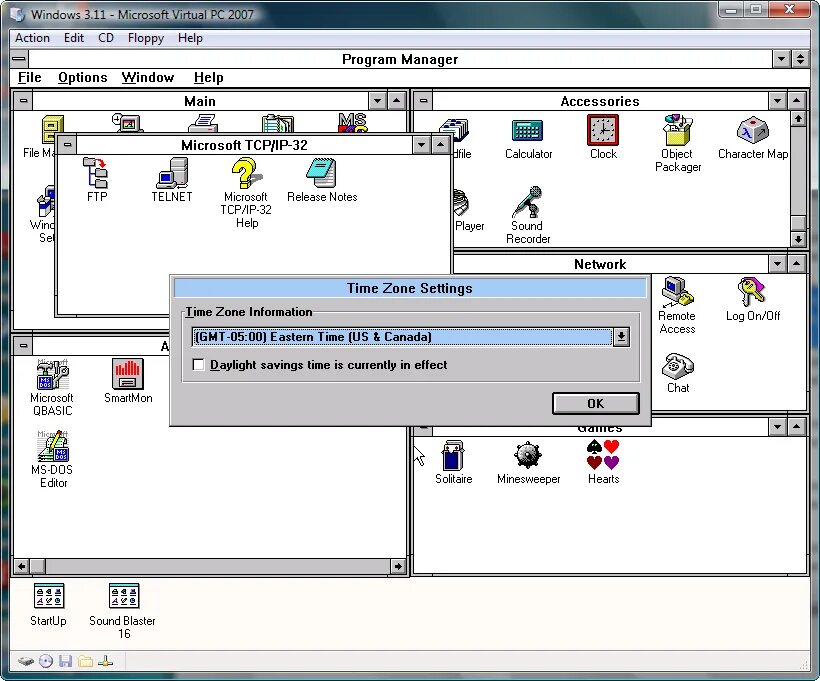Open the Release Notes icon
Screen dimensions: 820x681
point(322,179)
